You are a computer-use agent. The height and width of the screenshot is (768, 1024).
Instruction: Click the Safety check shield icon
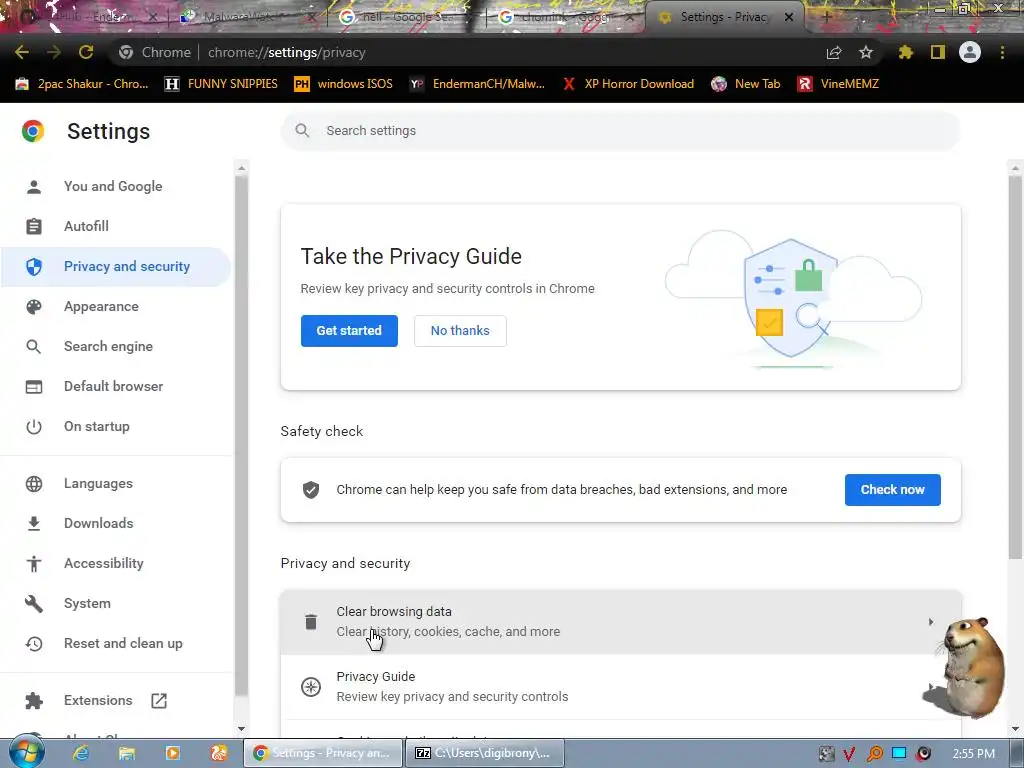pyautogui.click(x=311, y=490)
